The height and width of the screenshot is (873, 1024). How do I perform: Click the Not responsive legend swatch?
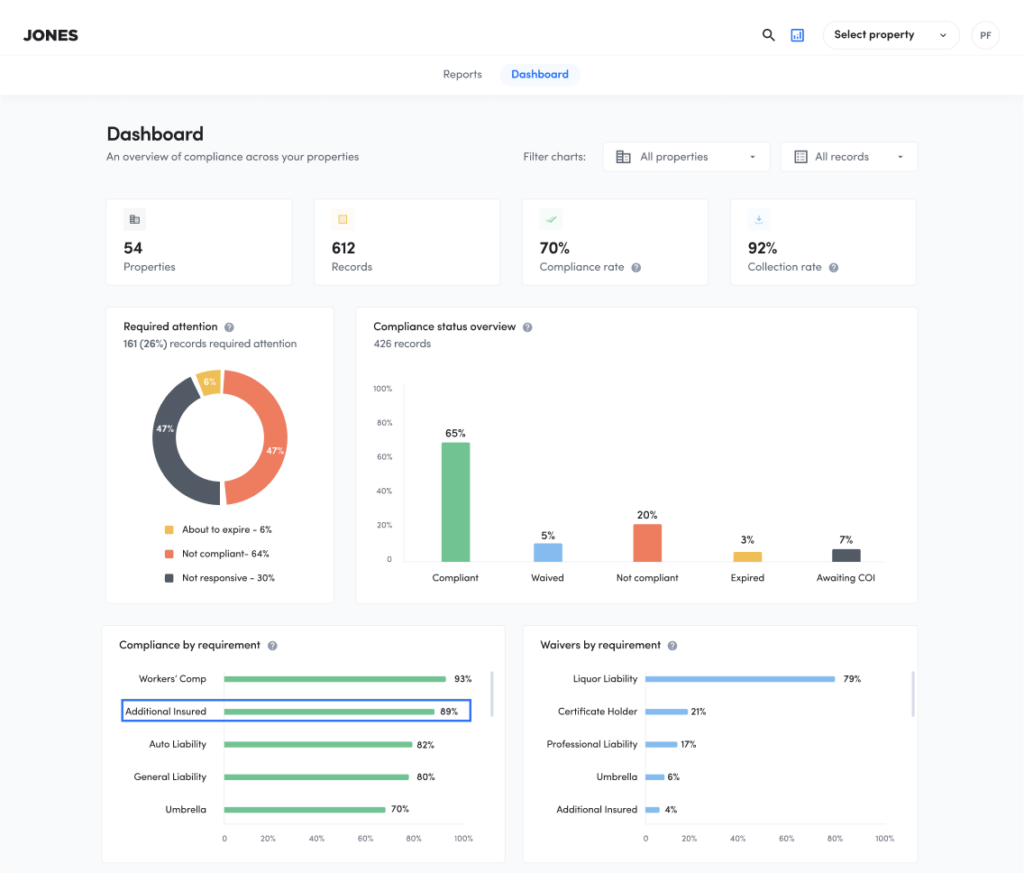point(169,578)
